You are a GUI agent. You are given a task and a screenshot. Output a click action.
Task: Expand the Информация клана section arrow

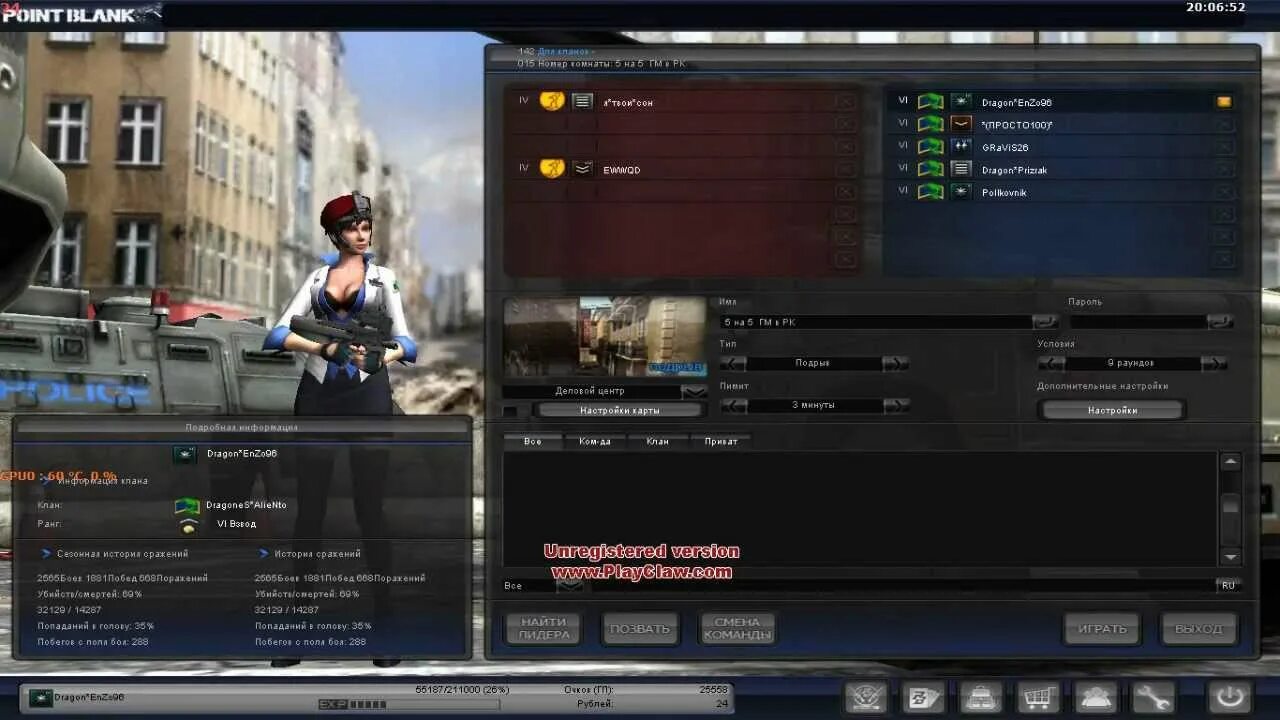coord(46,480)
